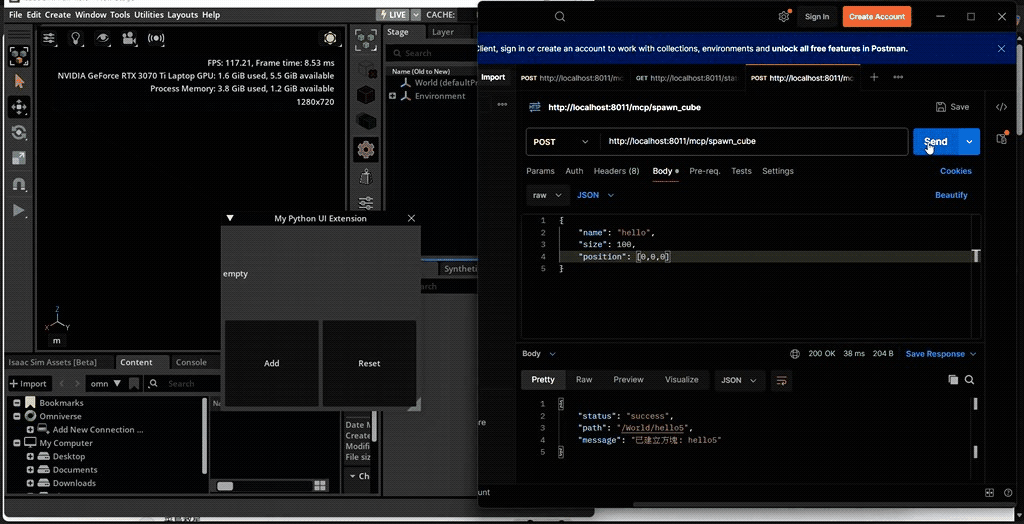Collapse the Omniverse tree node
1024x524 pixels.
point(17,416)
